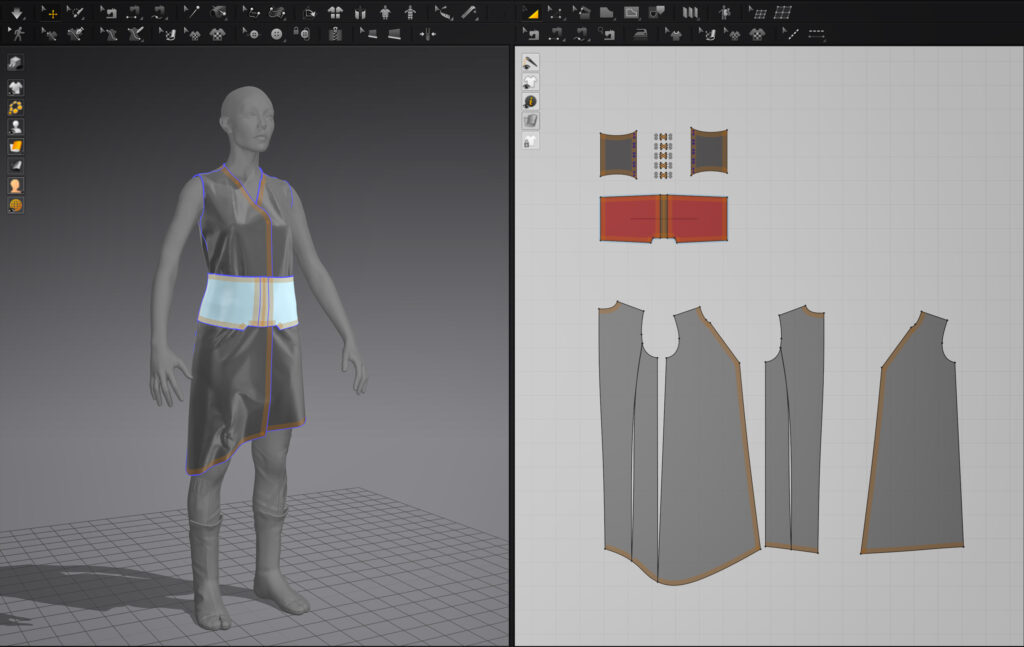The width and height of the screenshot is (1024, 647).
Task: Toggle garment display shirt icon in 3D sidebar
Action: click(16, 88)
